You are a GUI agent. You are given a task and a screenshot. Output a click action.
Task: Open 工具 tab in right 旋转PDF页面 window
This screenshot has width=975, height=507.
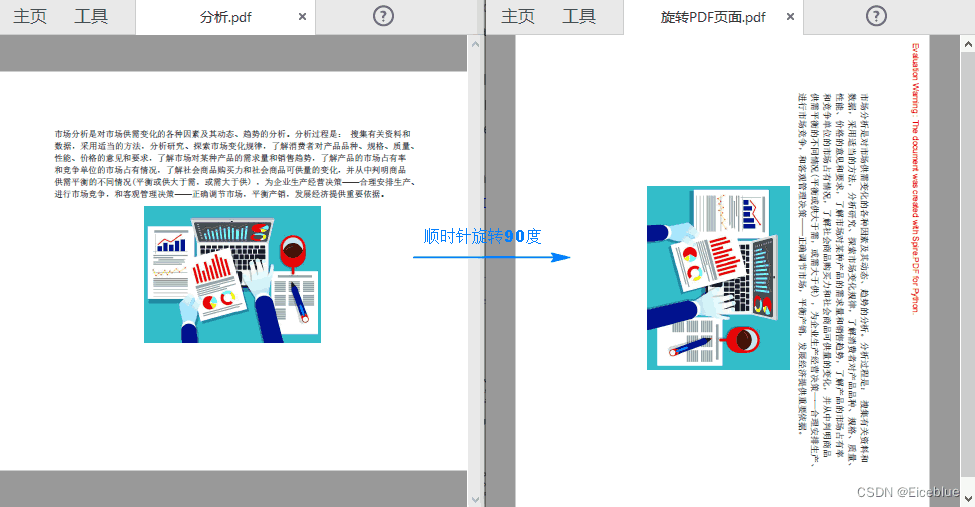(x=579, y=17)
